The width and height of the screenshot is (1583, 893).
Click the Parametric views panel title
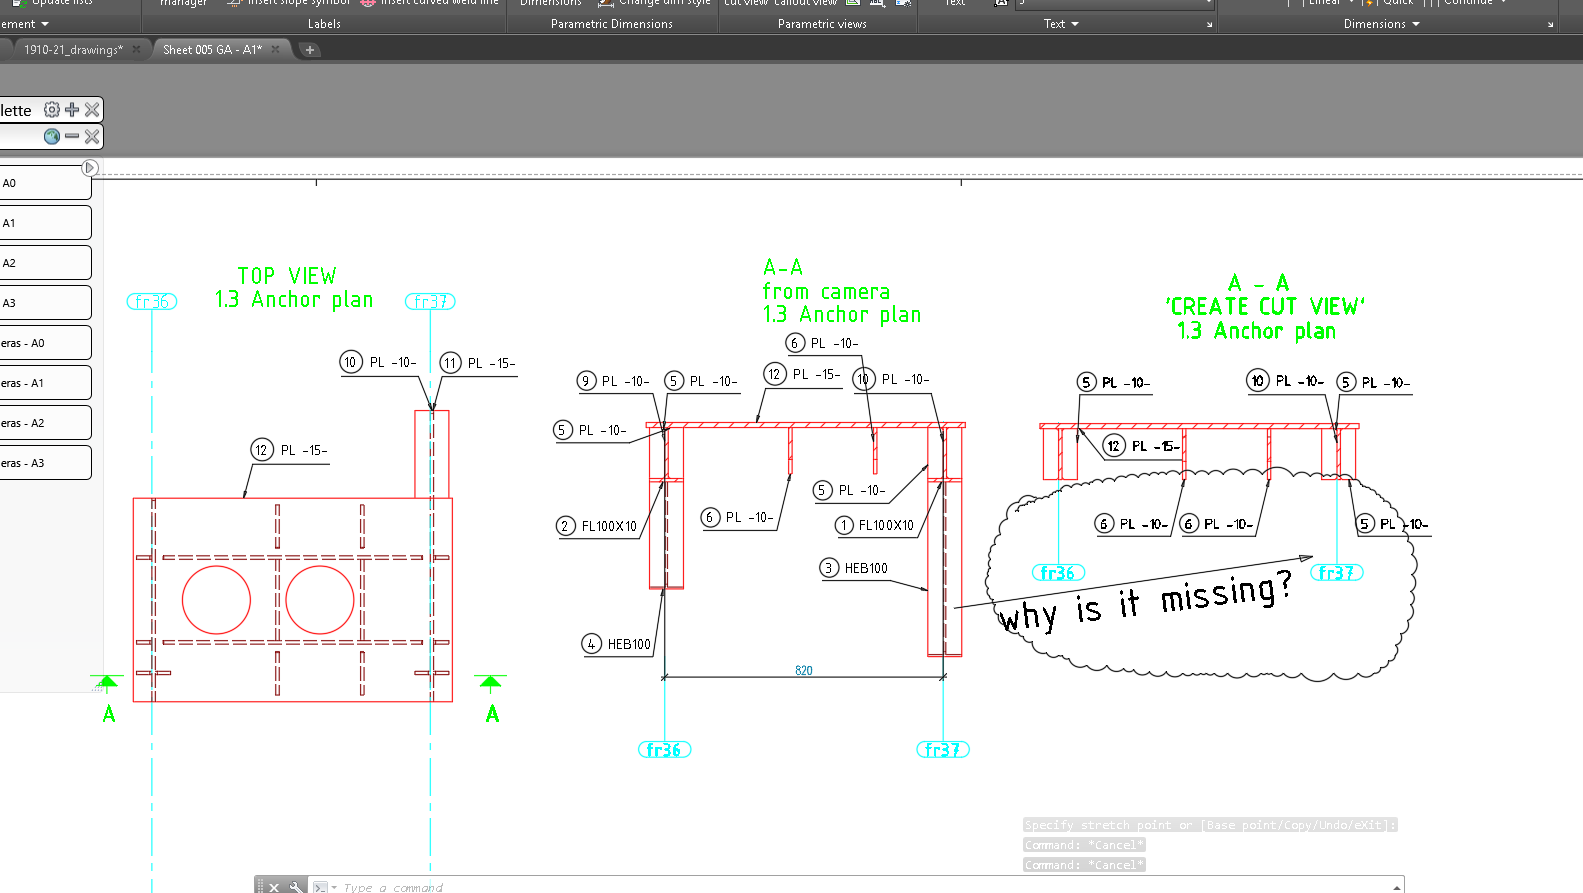(x=822, y=24)
